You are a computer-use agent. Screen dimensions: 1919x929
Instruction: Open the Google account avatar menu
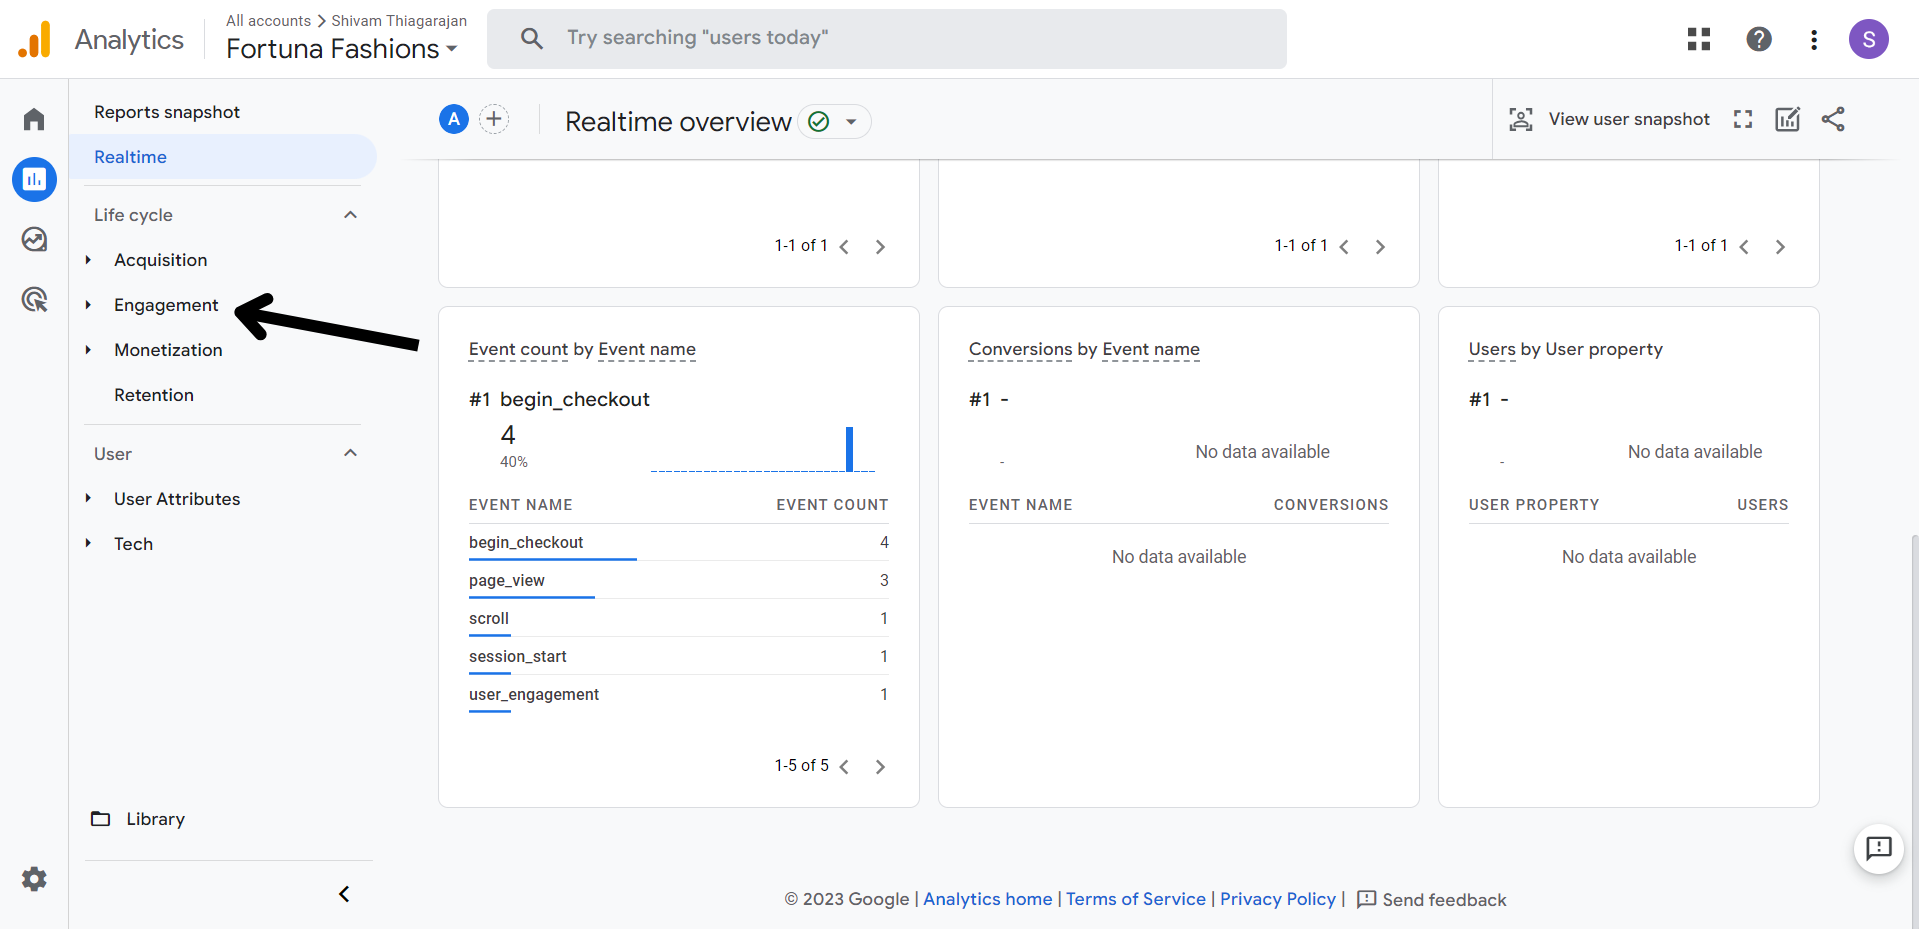tap(1869, 39)
